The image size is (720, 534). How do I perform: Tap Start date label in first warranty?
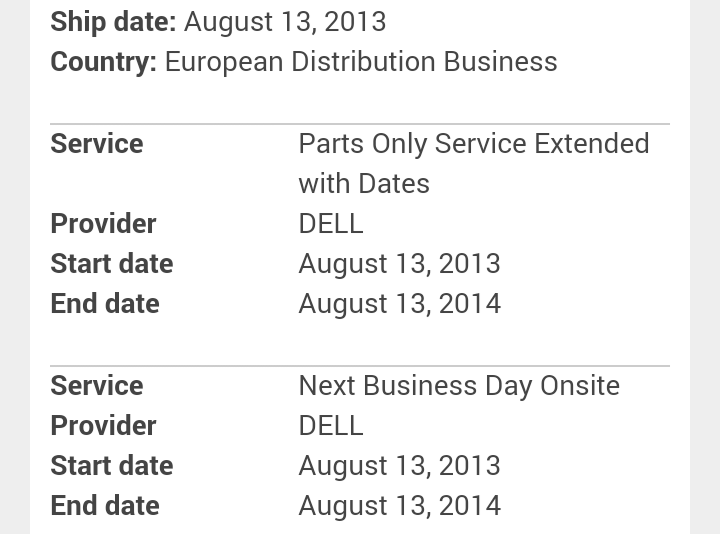point(112,264)
